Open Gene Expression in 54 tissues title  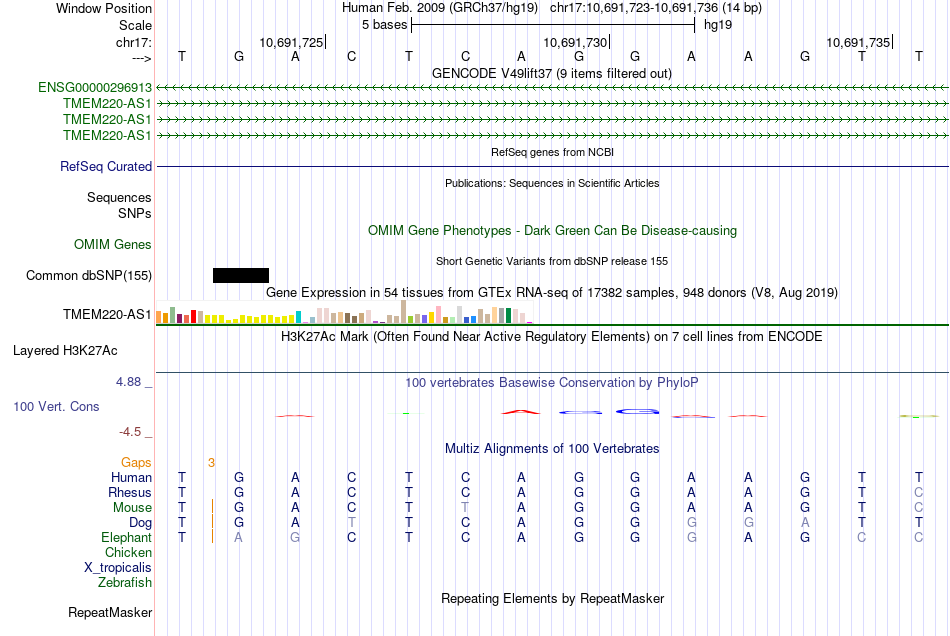[551, 293]
